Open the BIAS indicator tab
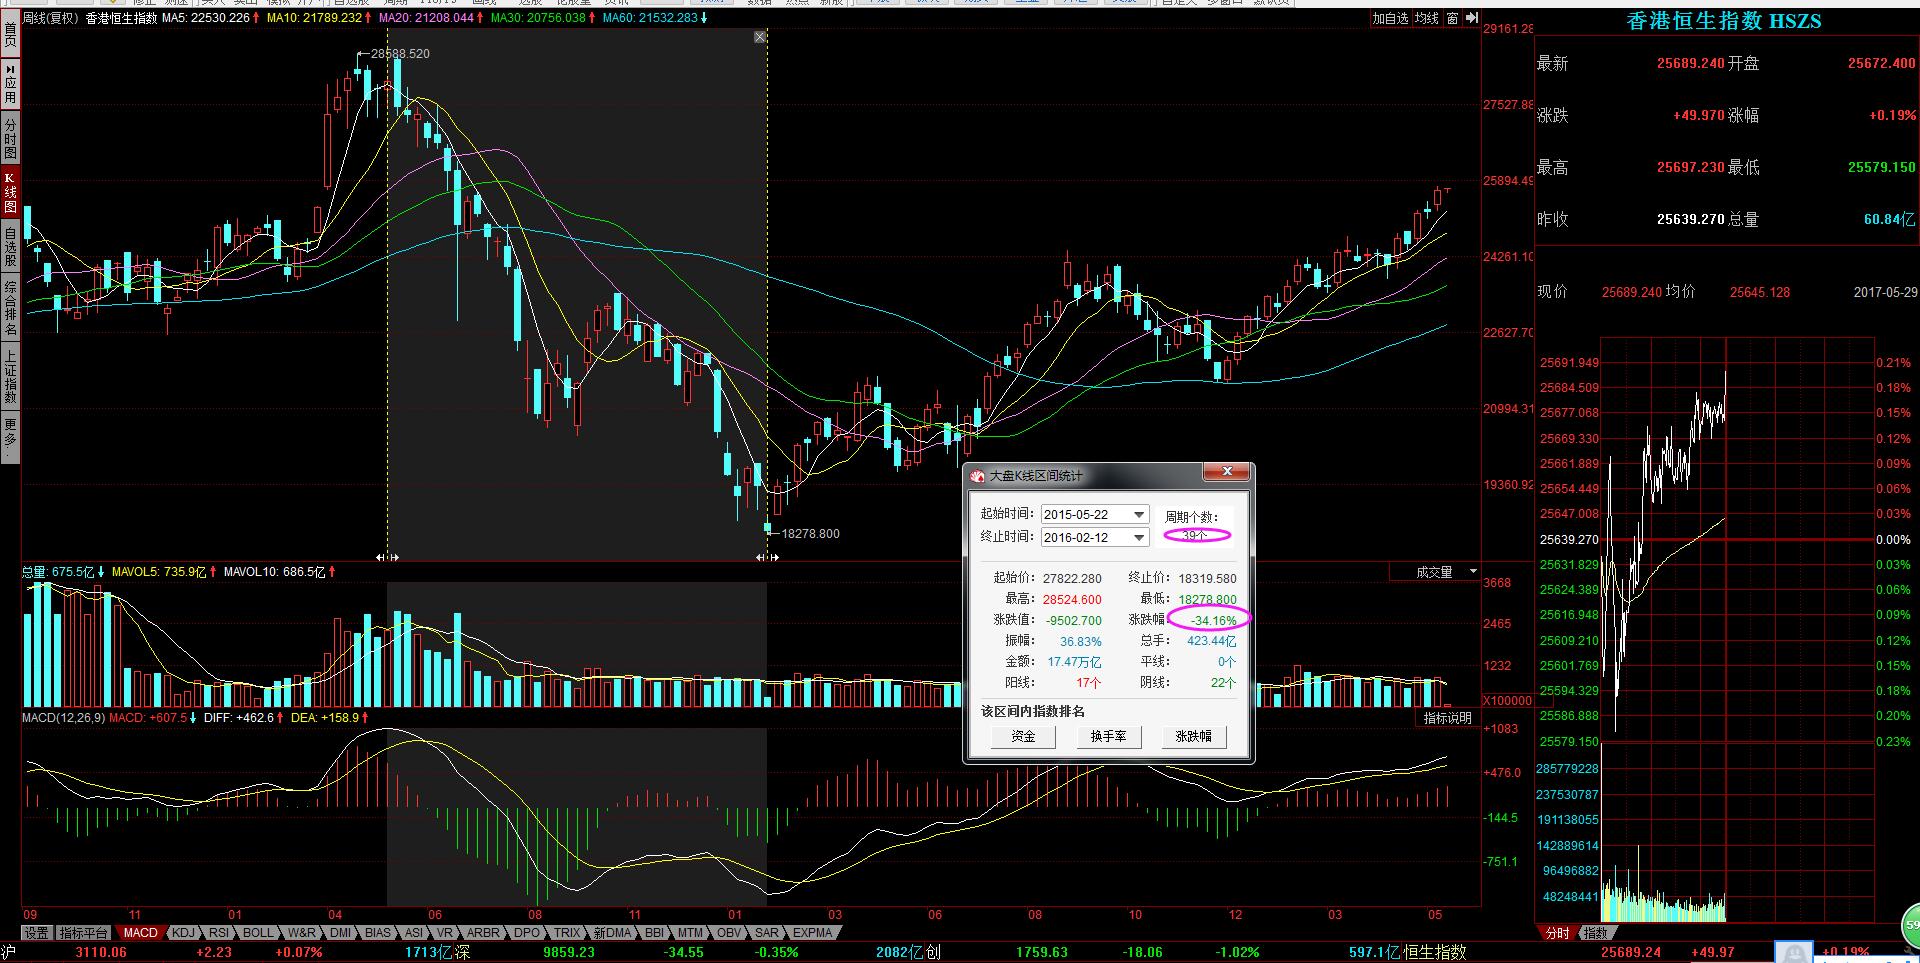 coord(378,933)
